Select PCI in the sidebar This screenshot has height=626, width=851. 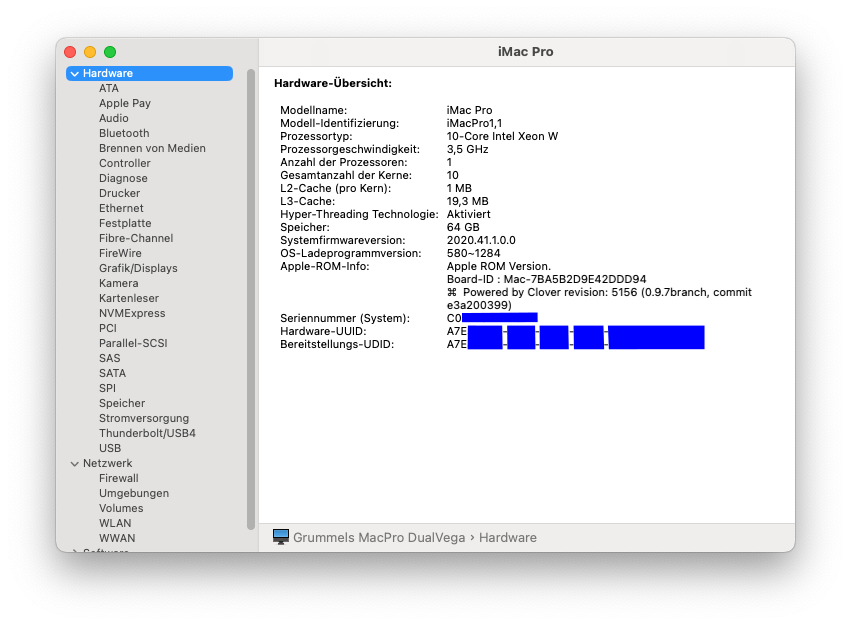point(107,328)
